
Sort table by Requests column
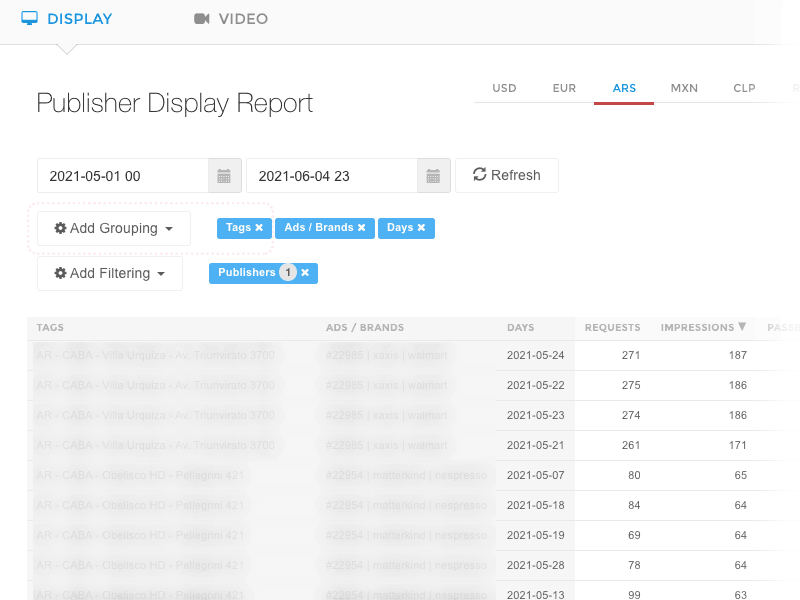tap(612, 327)
